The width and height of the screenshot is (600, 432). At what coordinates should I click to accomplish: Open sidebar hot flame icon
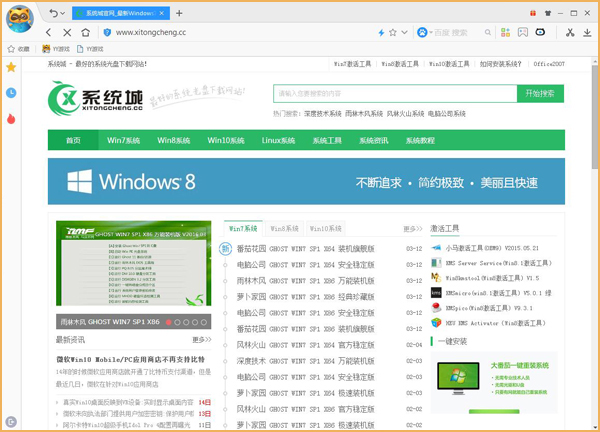pyautogui.click(x=11, y=119)
